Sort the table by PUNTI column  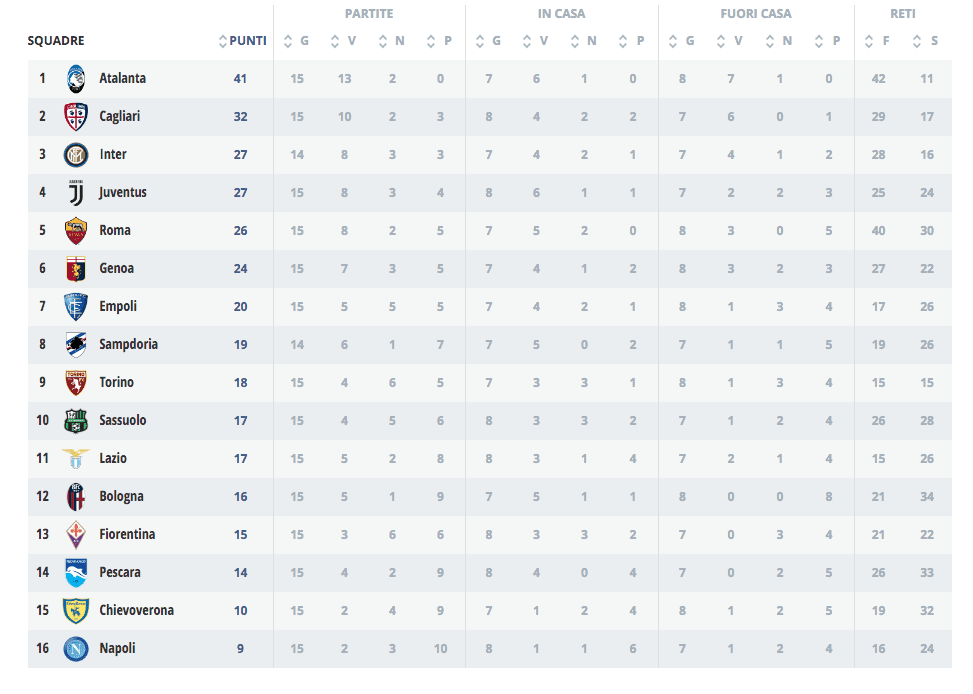(x=242, y=41)
